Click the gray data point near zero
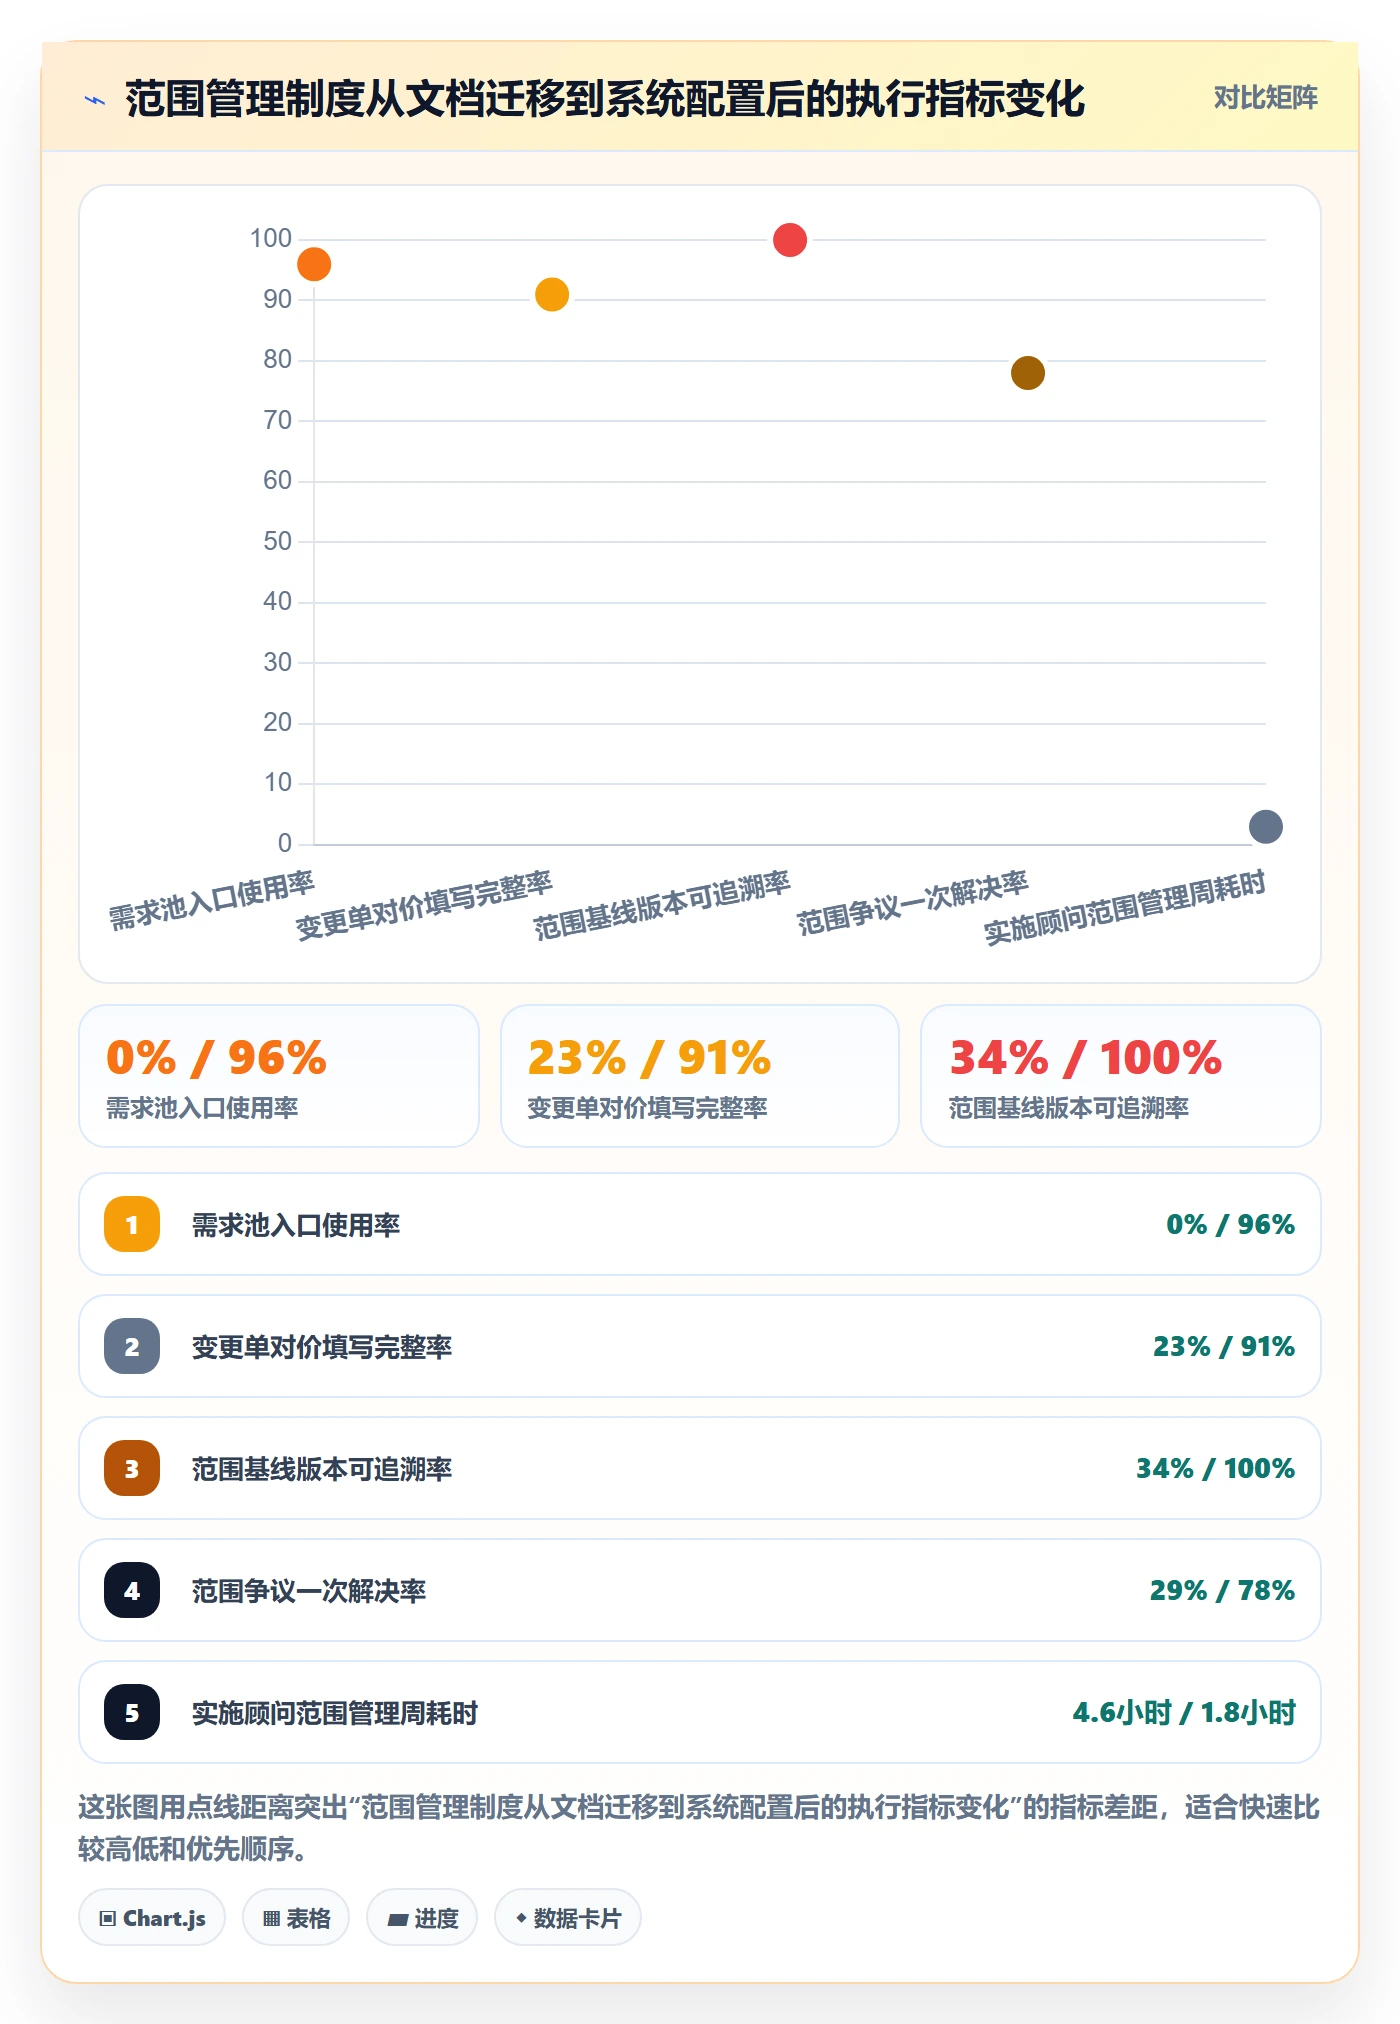The width and height of the screenshot is (1400, 2024). point(1266,827)
